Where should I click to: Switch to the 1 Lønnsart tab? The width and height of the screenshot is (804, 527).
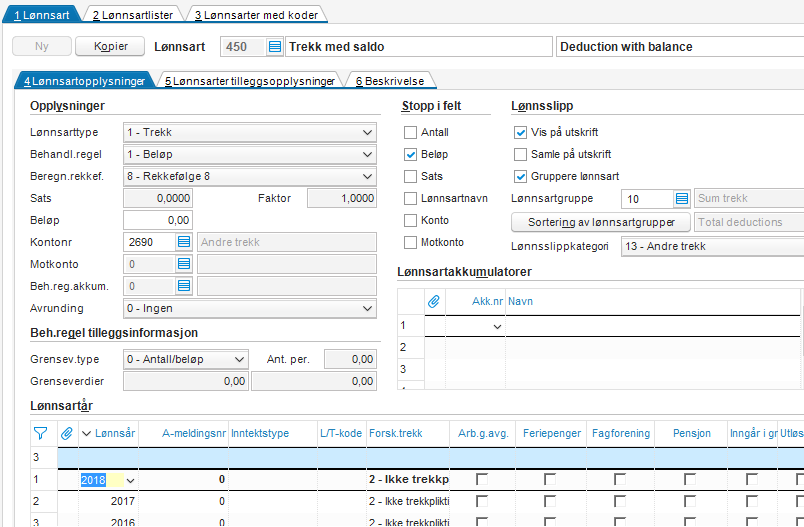tap(42, 15)
